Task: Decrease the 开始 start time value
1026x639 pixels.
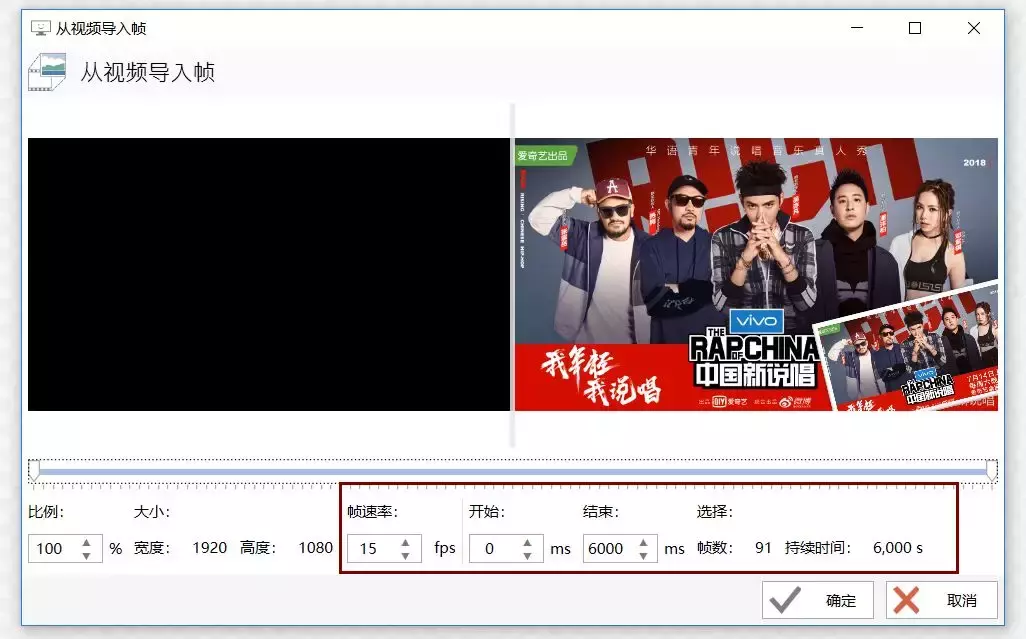Action: (527, 555)
